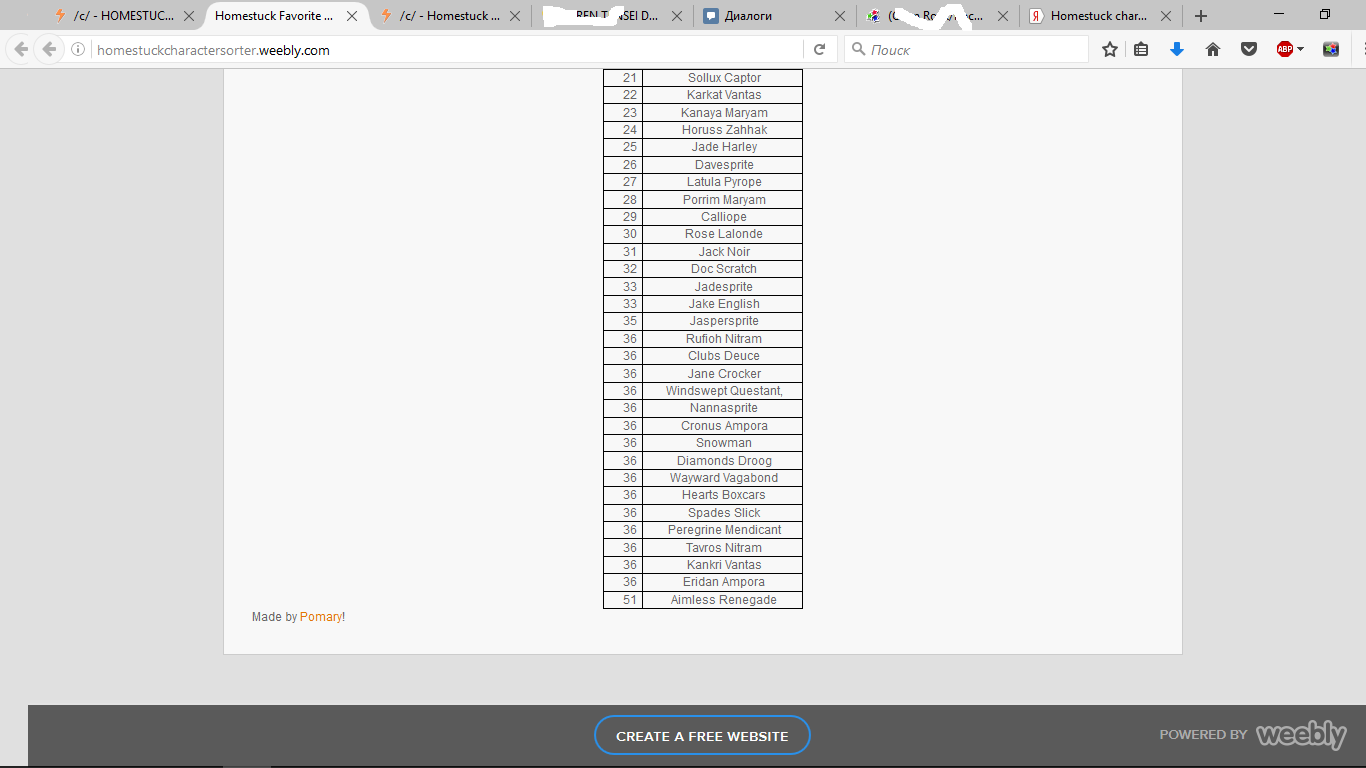Image resolution: width=1366 pixels, height=768 pixels.
Task: Click the 'Snowman' row text
Action: [x=724, y=443]
